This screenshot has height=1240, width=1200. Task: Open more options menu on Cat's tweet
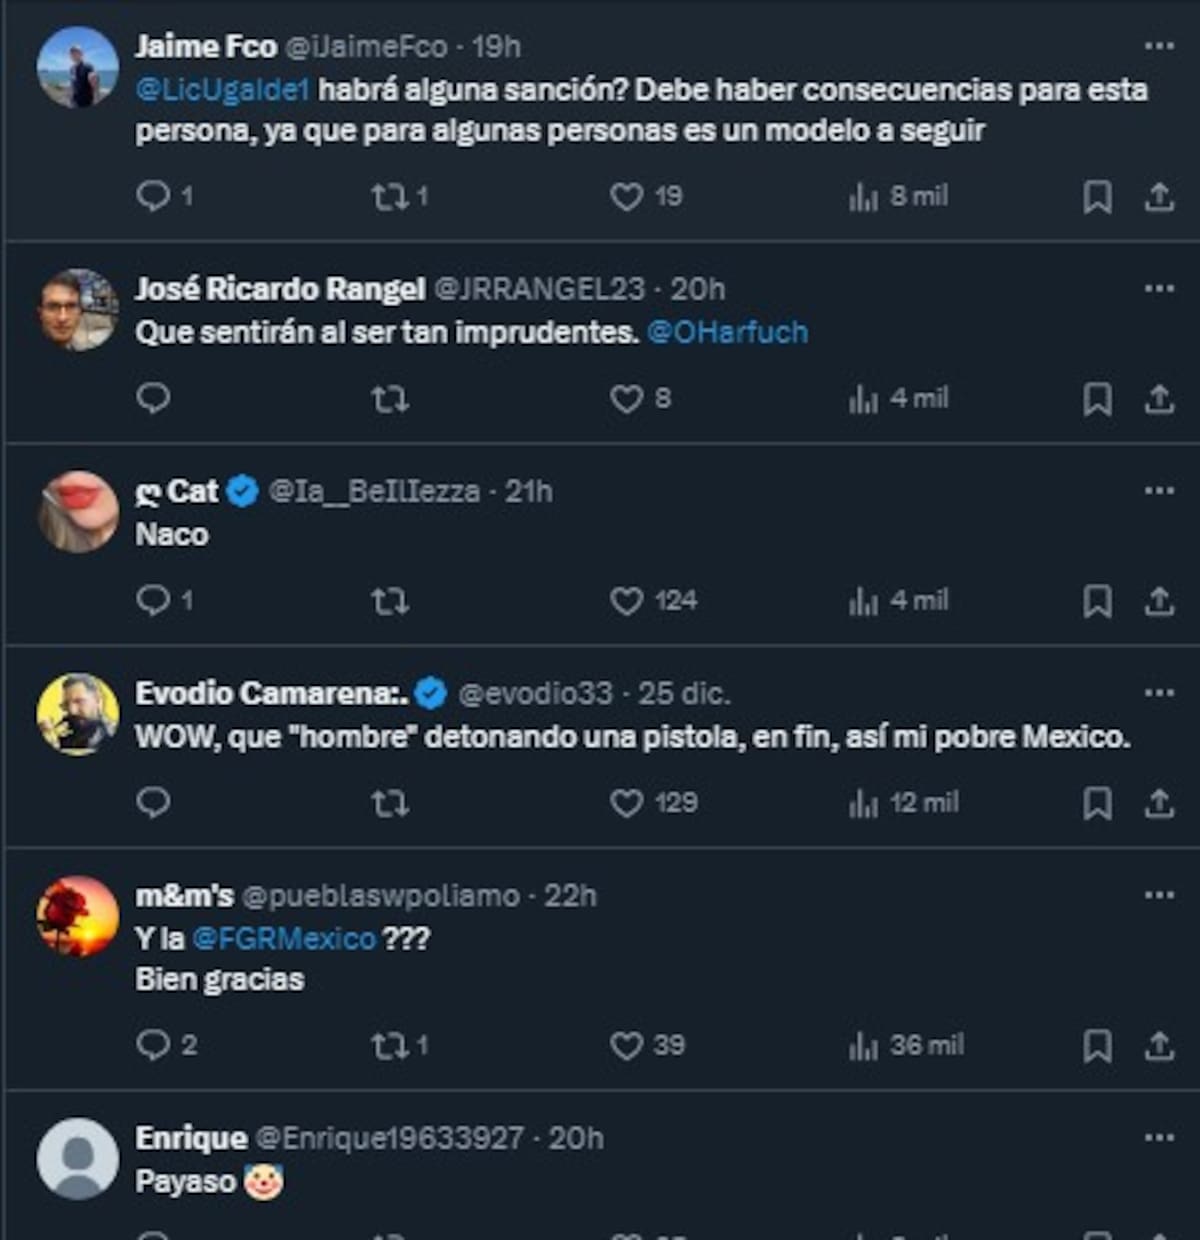pos(1159,491)
